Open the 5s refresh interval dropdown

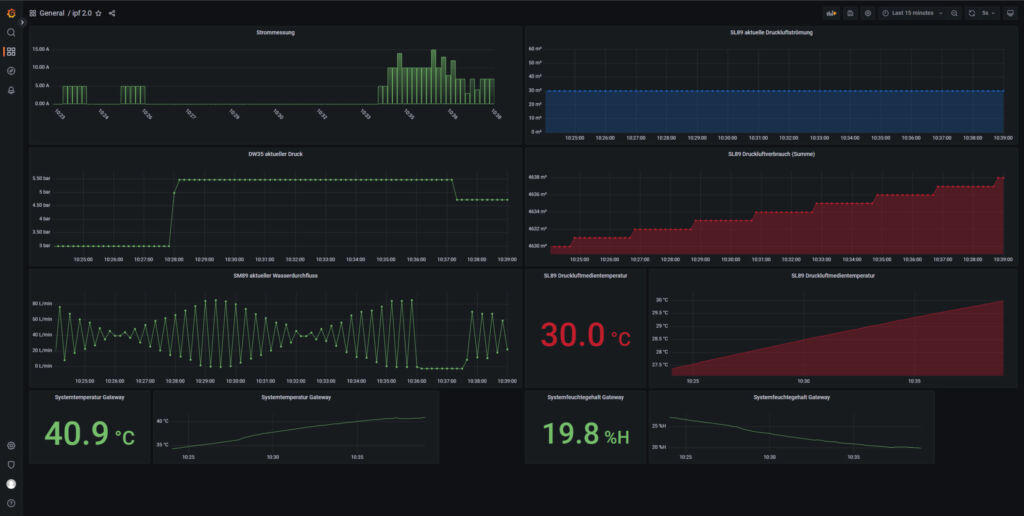tap(988, 13)
